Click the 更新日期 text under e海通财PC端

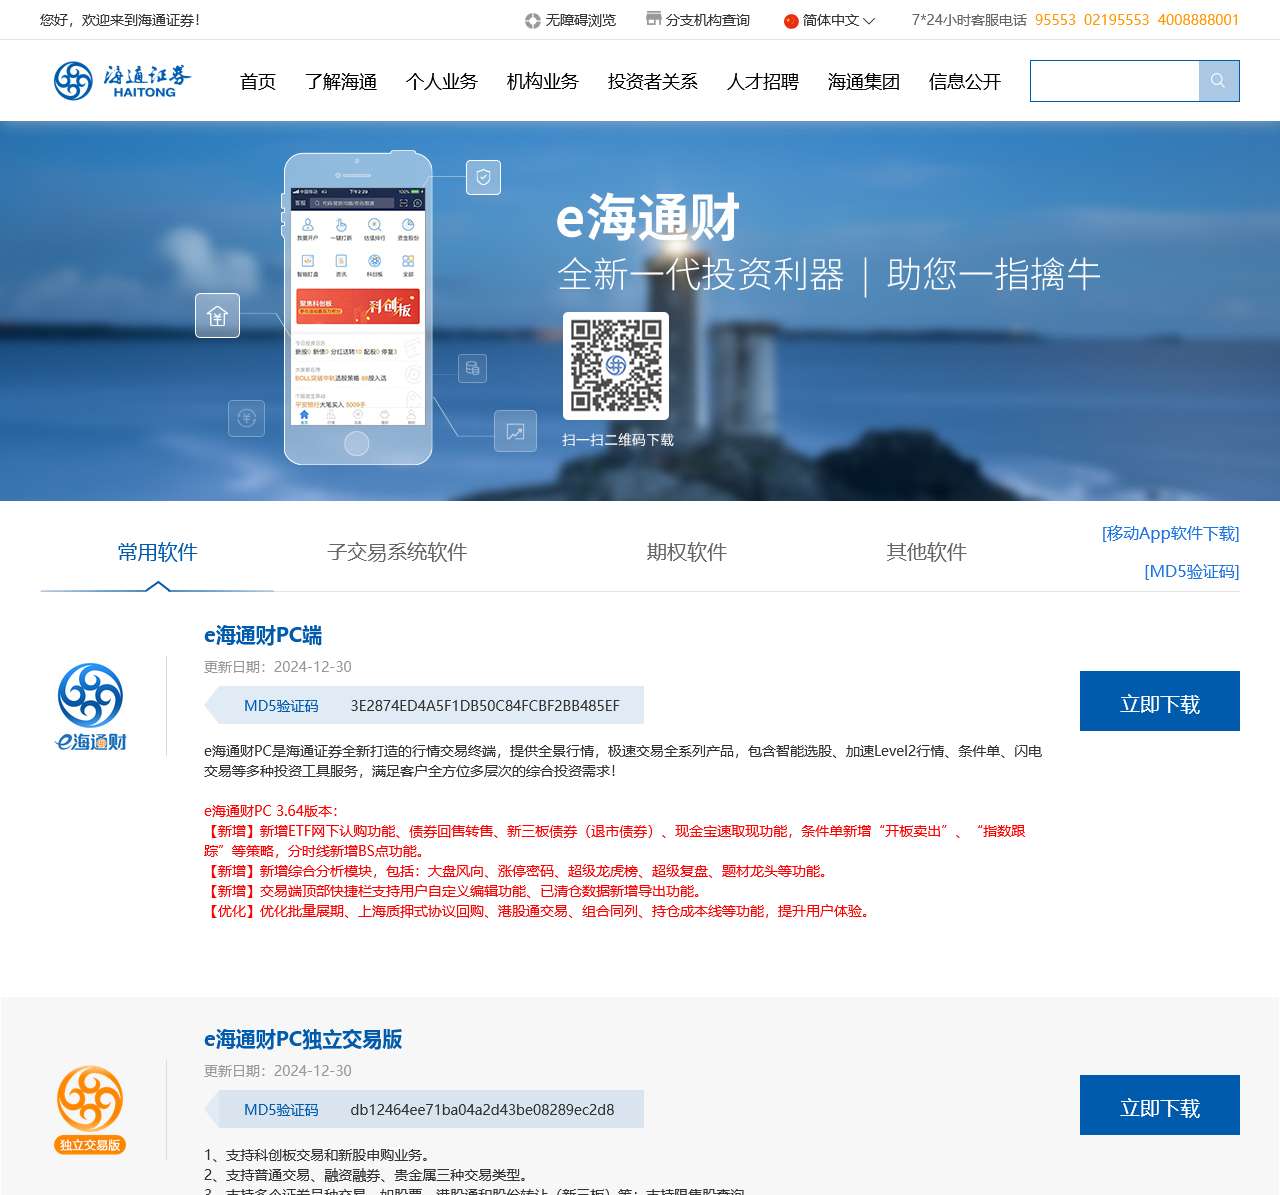[x=278, y=667]
